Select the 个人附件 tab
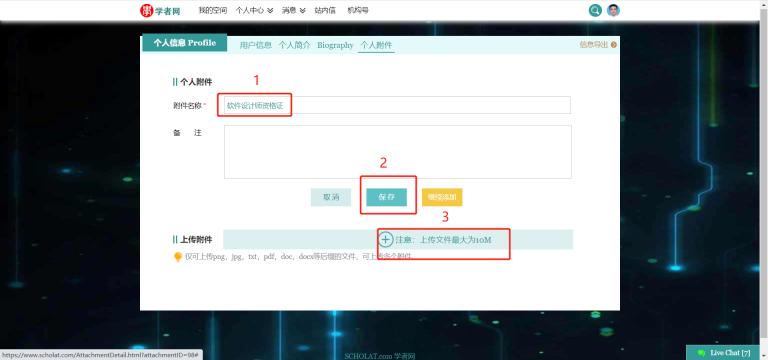Viewport: 768px width, 360px height. 376,45
